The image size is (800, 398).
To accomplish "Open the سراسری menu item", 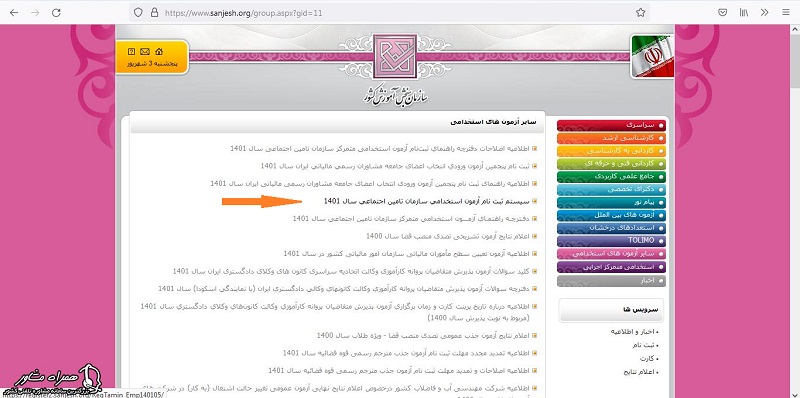I will tap(611, 125).
